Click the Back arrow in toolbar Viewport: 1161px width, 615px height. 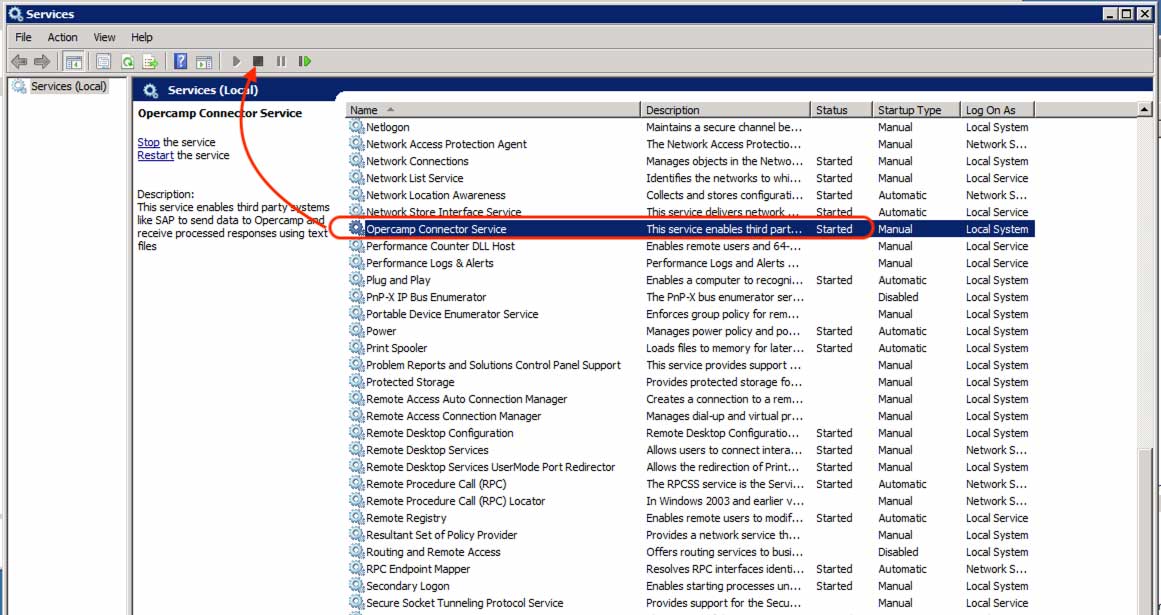point(19,62)
